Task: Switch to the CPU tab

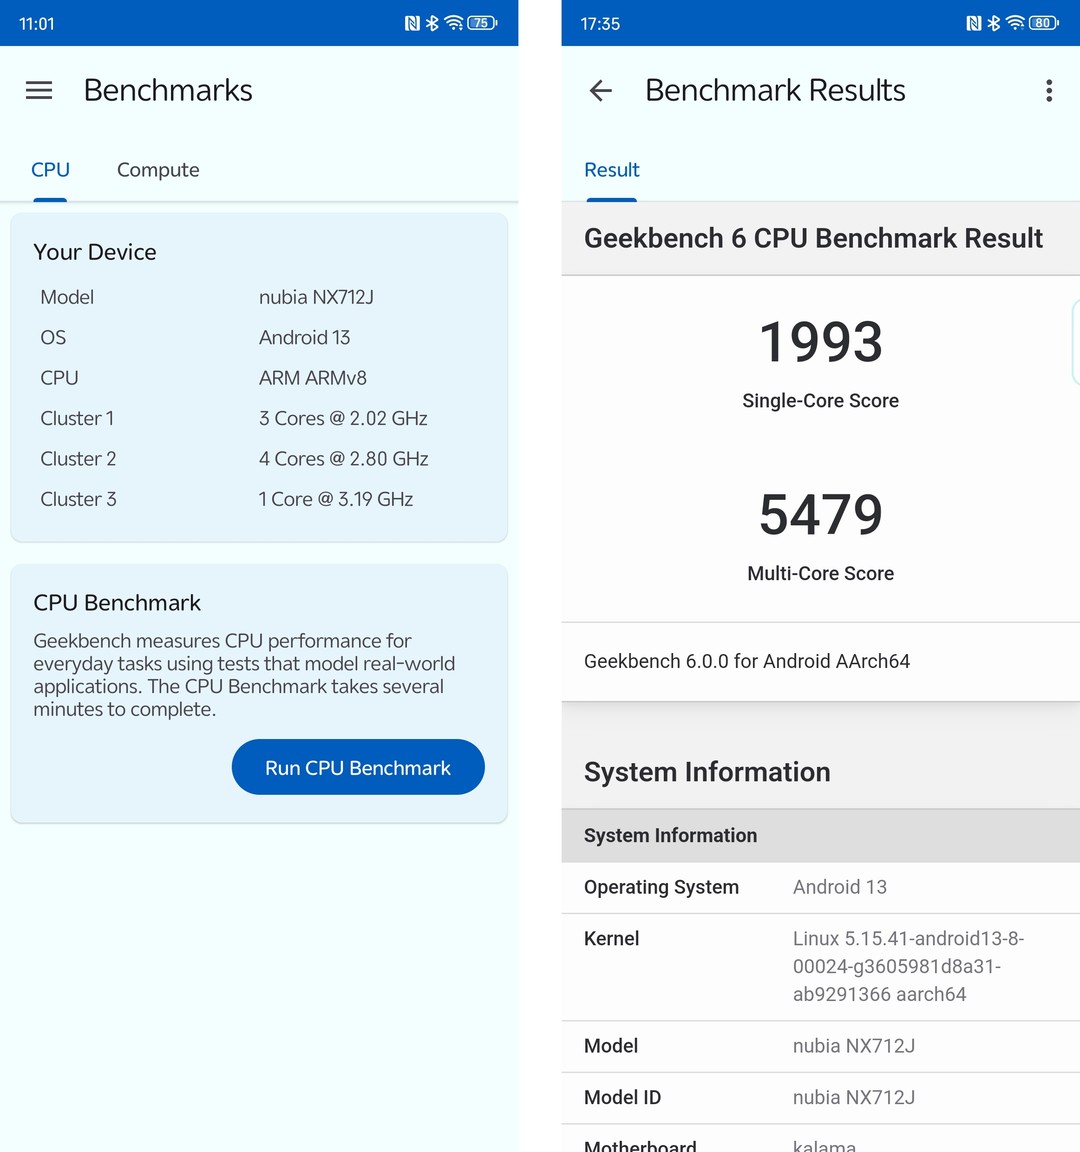Action: point(50,170)
